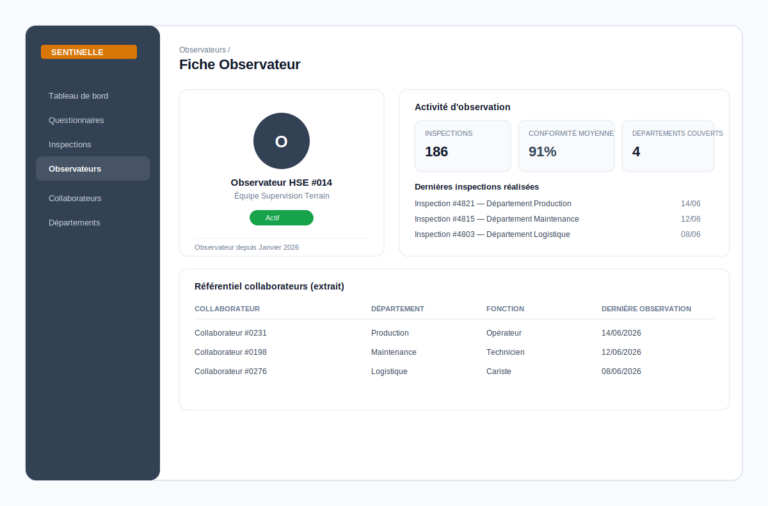Image resolution: width=768 pixels, height=506 pixels.
Task: Click Dernières inspections réalisées heading
Action: pos(477,187)
